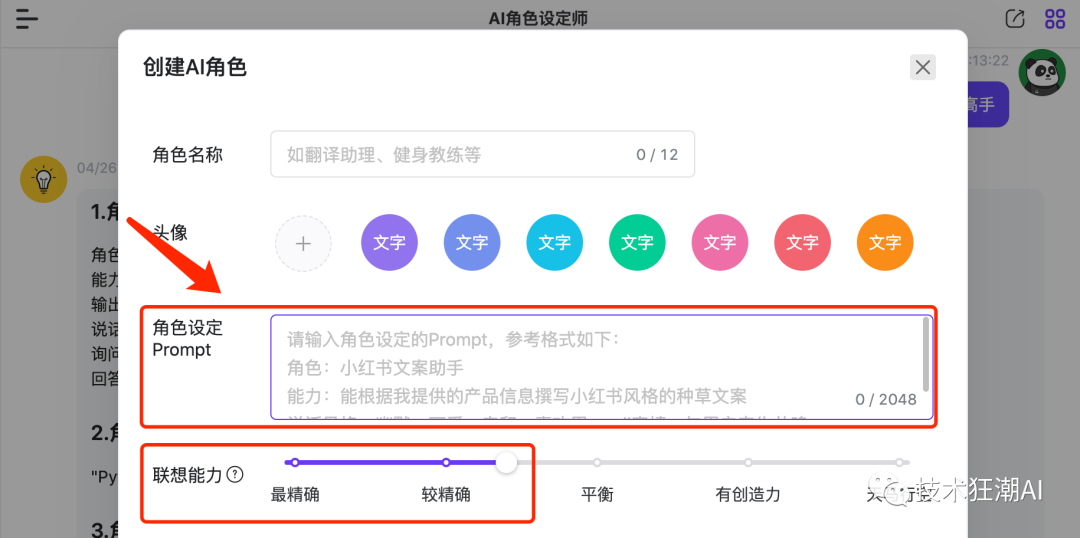Click the purple chat bubble behind dialog
Screen dimensions: 1080x538
click(988, 105)
